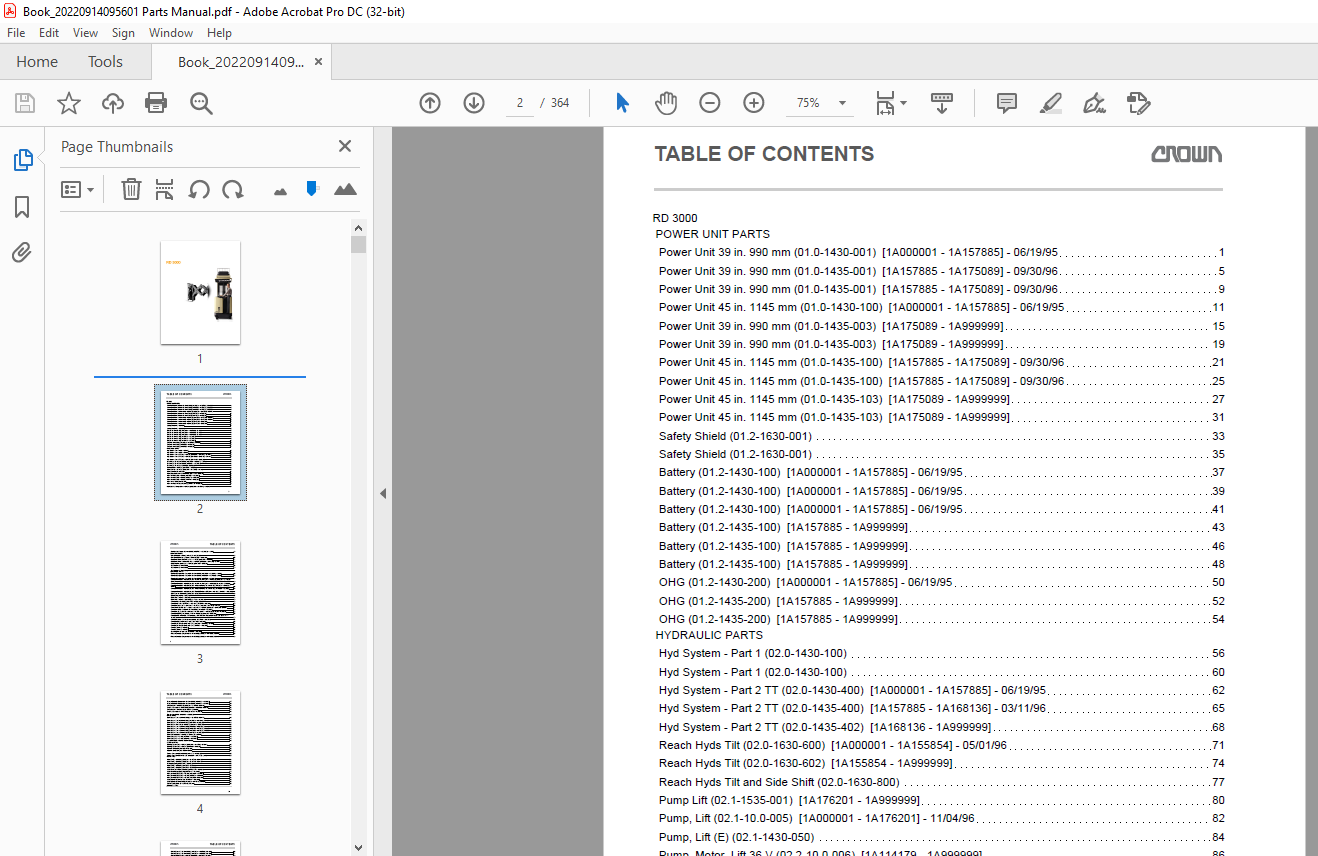Select page 3 thumbnail
This screenshot has width=1318, height=856.
pyautogui.click(x=200, y=593)
